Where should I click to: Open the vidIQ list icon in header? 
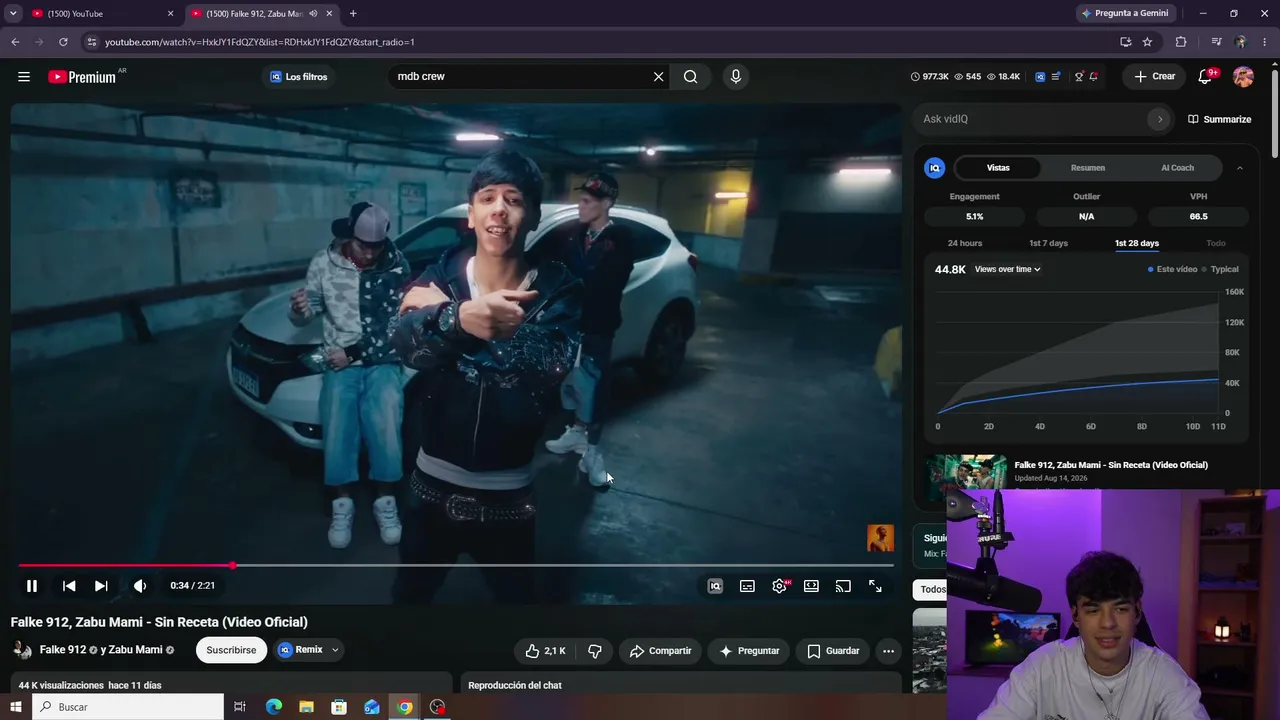click(x=1056, y=77)
